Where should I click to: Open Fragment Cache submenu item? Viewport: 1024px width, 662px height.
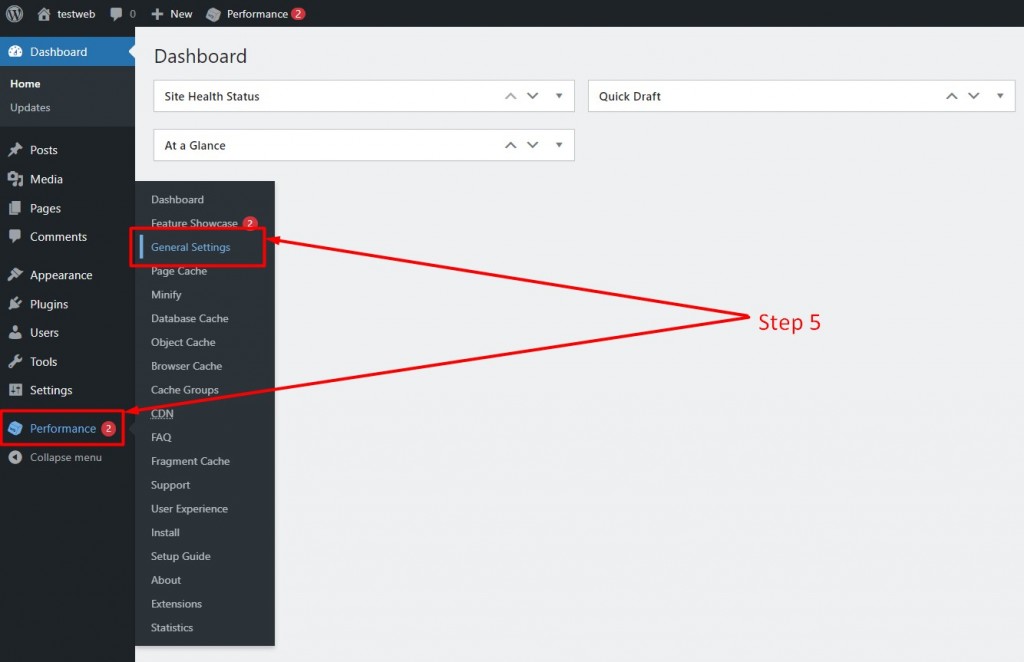pyautogui.click(x=190, y=461)
